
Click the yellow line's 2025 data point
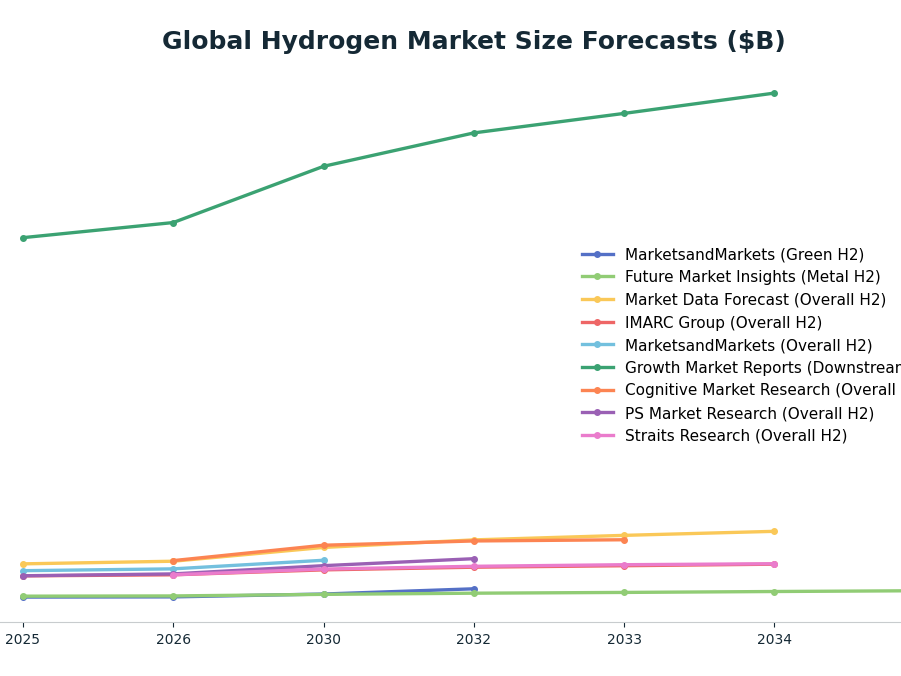[24, 564]
